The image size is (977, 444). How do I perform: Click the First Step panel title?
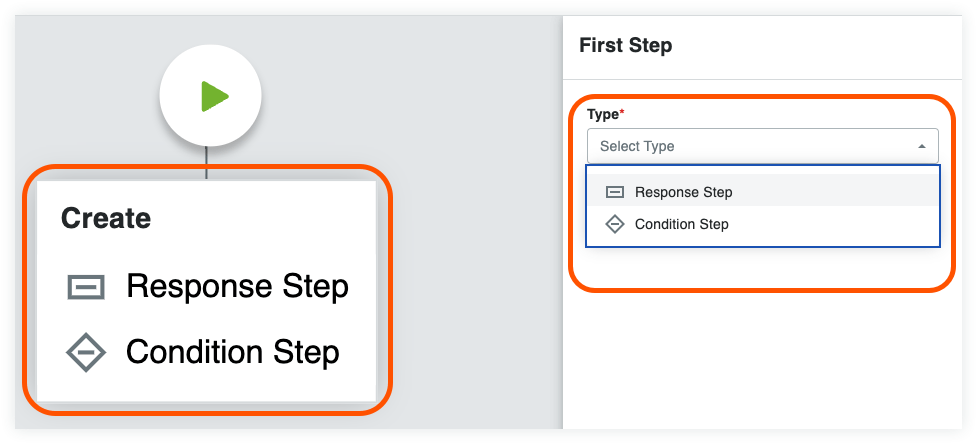[x=625, y=45]
